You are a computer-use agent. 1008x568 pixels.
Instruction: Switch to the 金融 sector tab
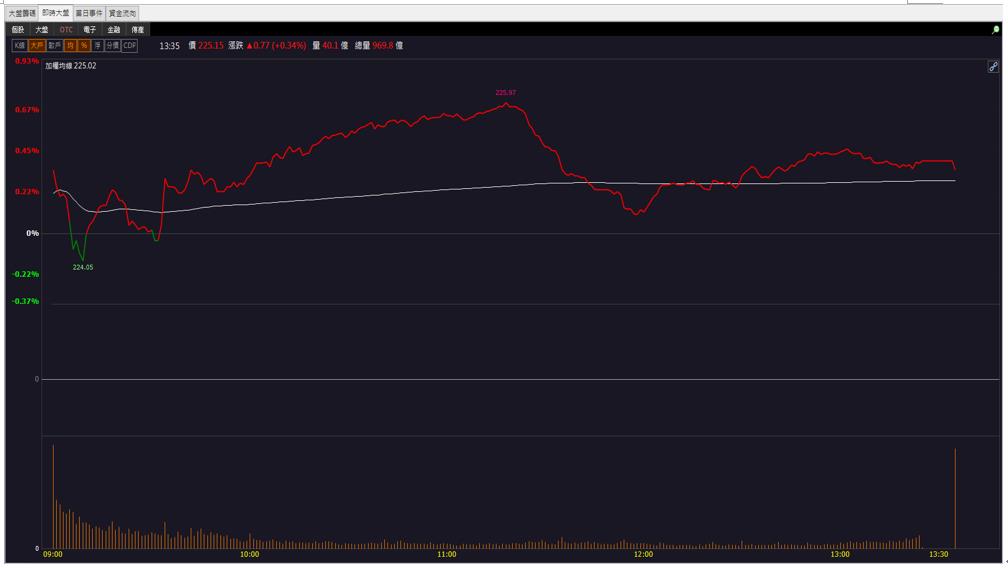(114, 30)
